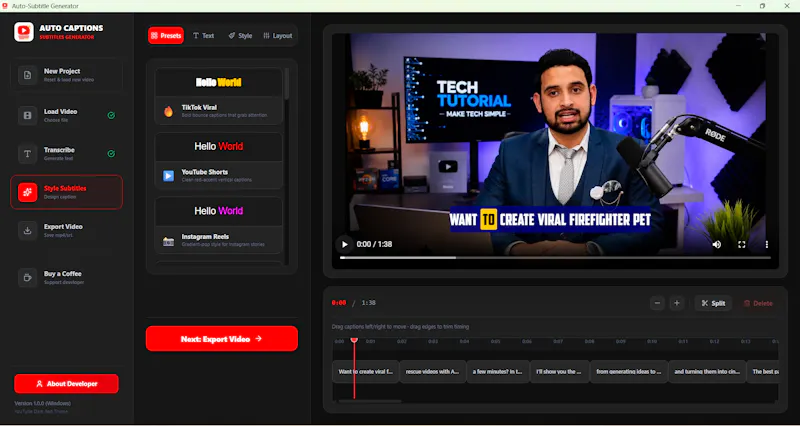Open the Presets tab
Screen dimensions: 800x426
click(x=166, y=36)
